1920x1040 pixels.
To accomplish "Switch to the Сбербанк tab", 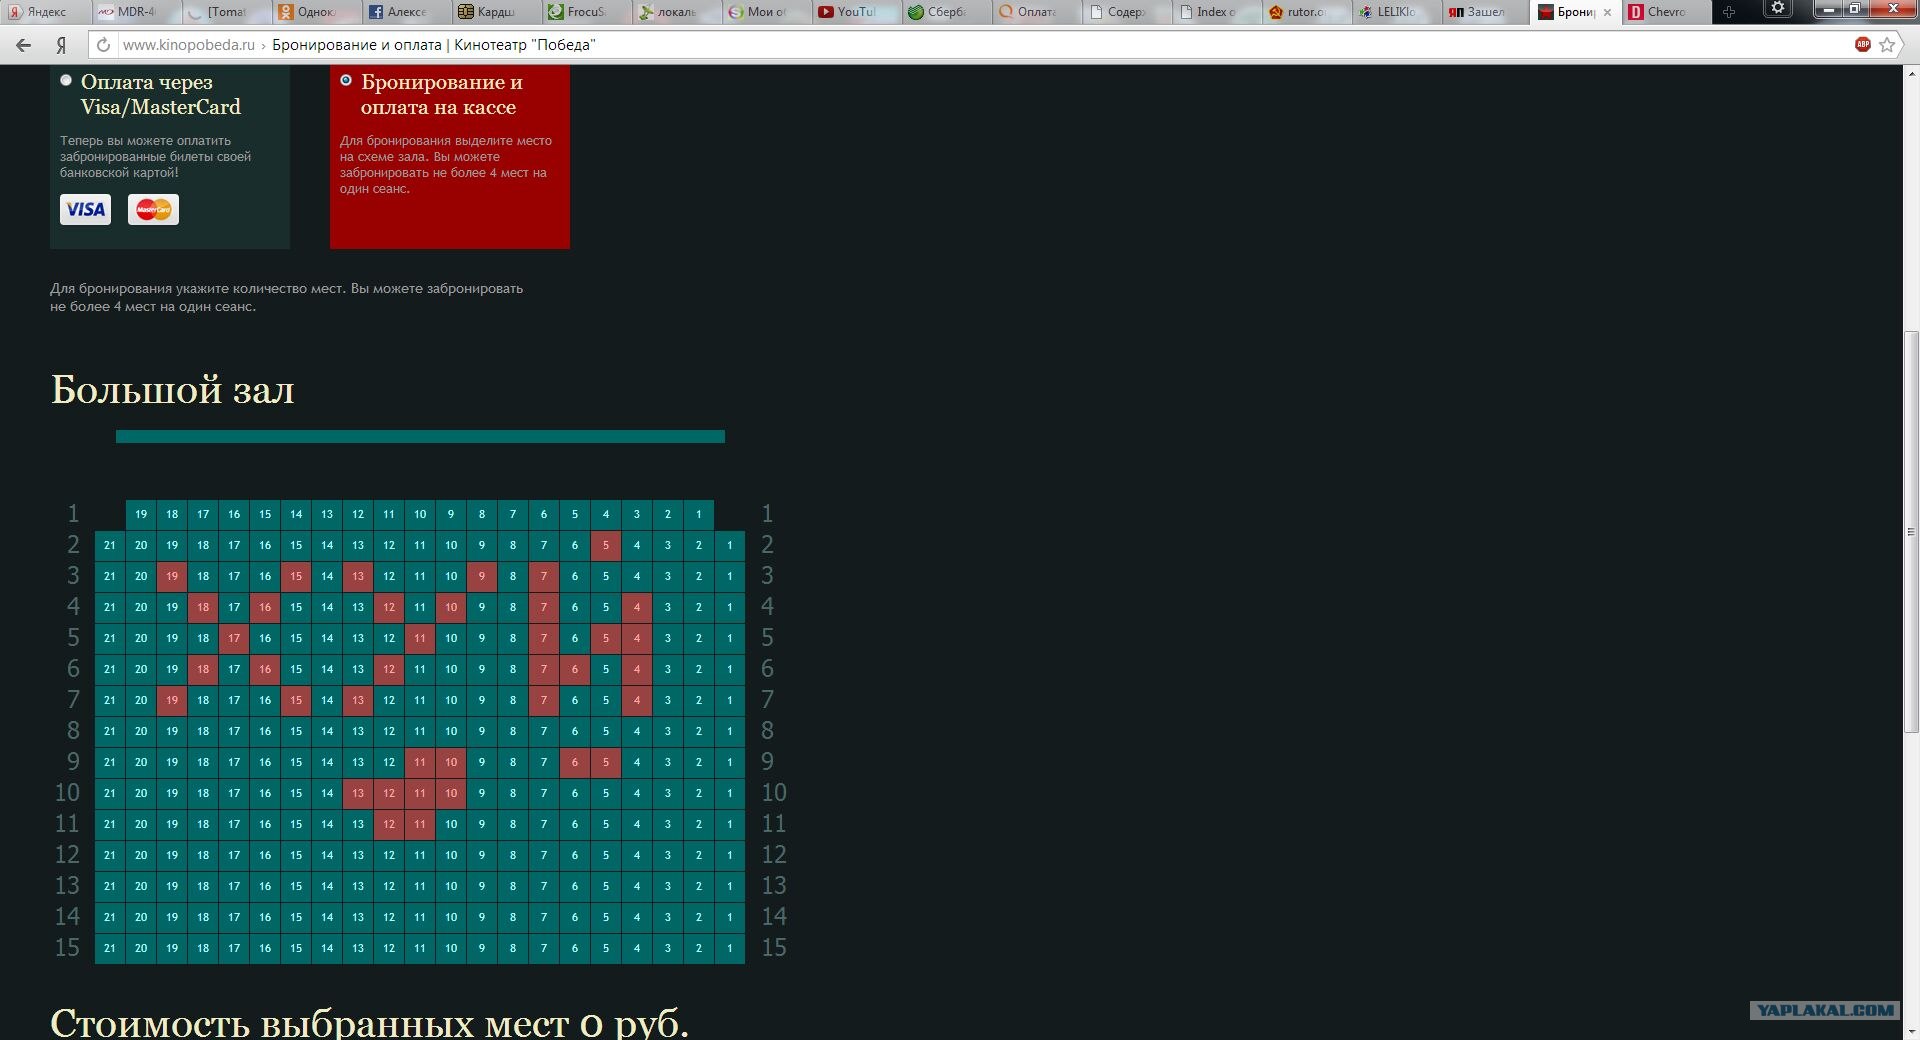I will (x=946, y=12).
